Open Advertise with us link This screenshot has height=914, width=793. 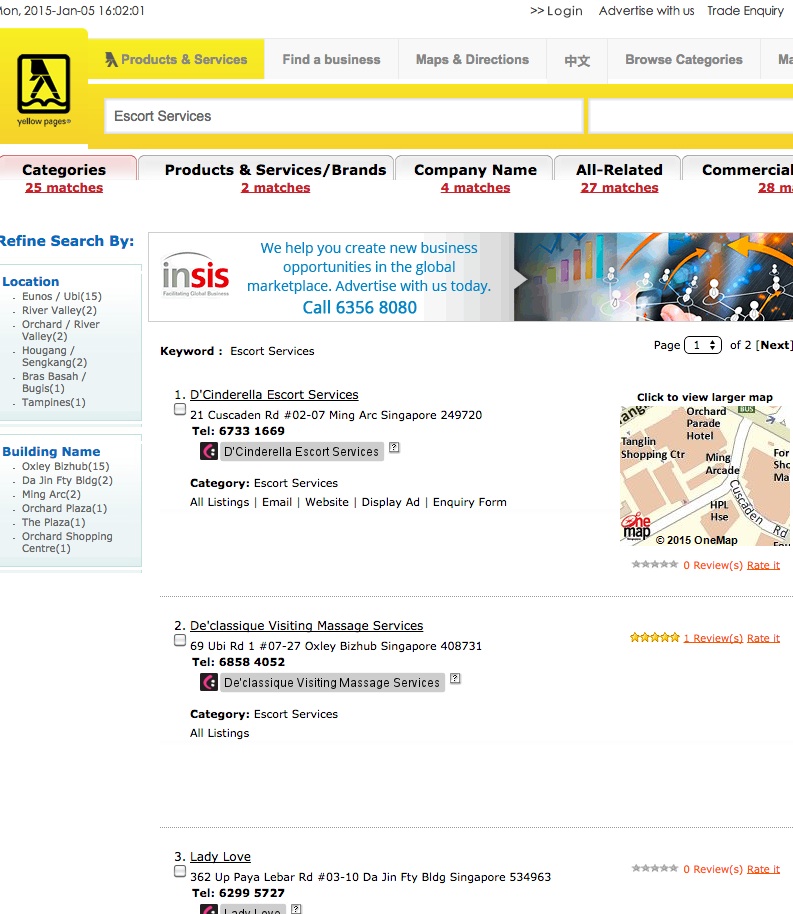click(x=647, y=10)
